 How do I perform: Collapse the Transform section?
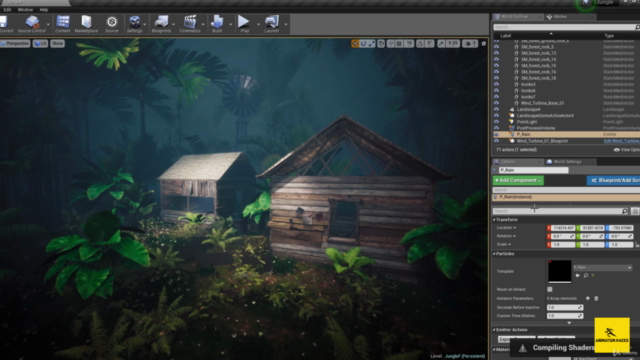494,220
